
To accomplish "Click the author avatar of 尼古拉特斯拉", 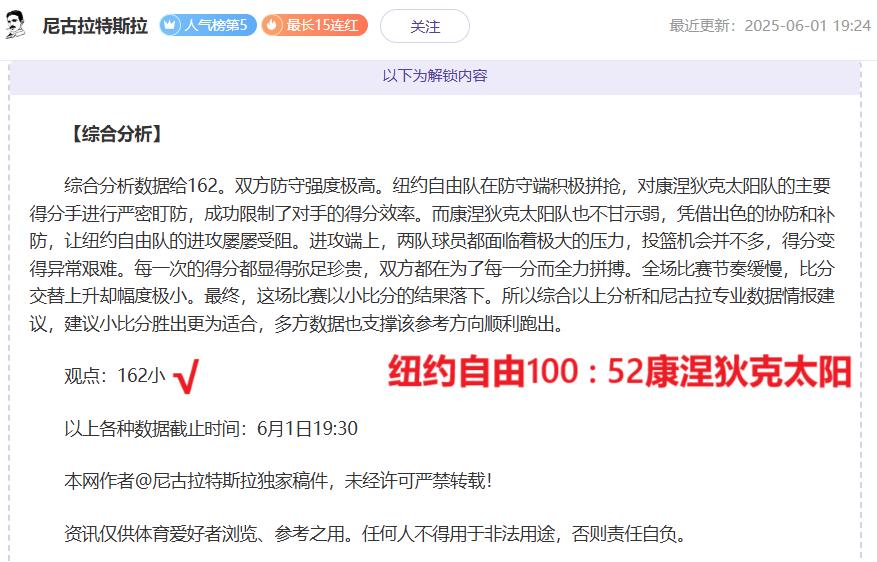I will (x=16, y=26).
